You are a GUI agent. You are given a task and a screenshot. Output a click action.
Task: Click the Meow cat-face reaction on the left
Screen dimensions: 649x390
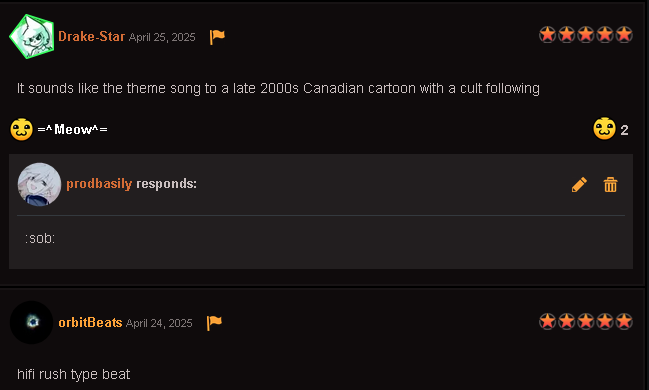(x=22, y=130)
